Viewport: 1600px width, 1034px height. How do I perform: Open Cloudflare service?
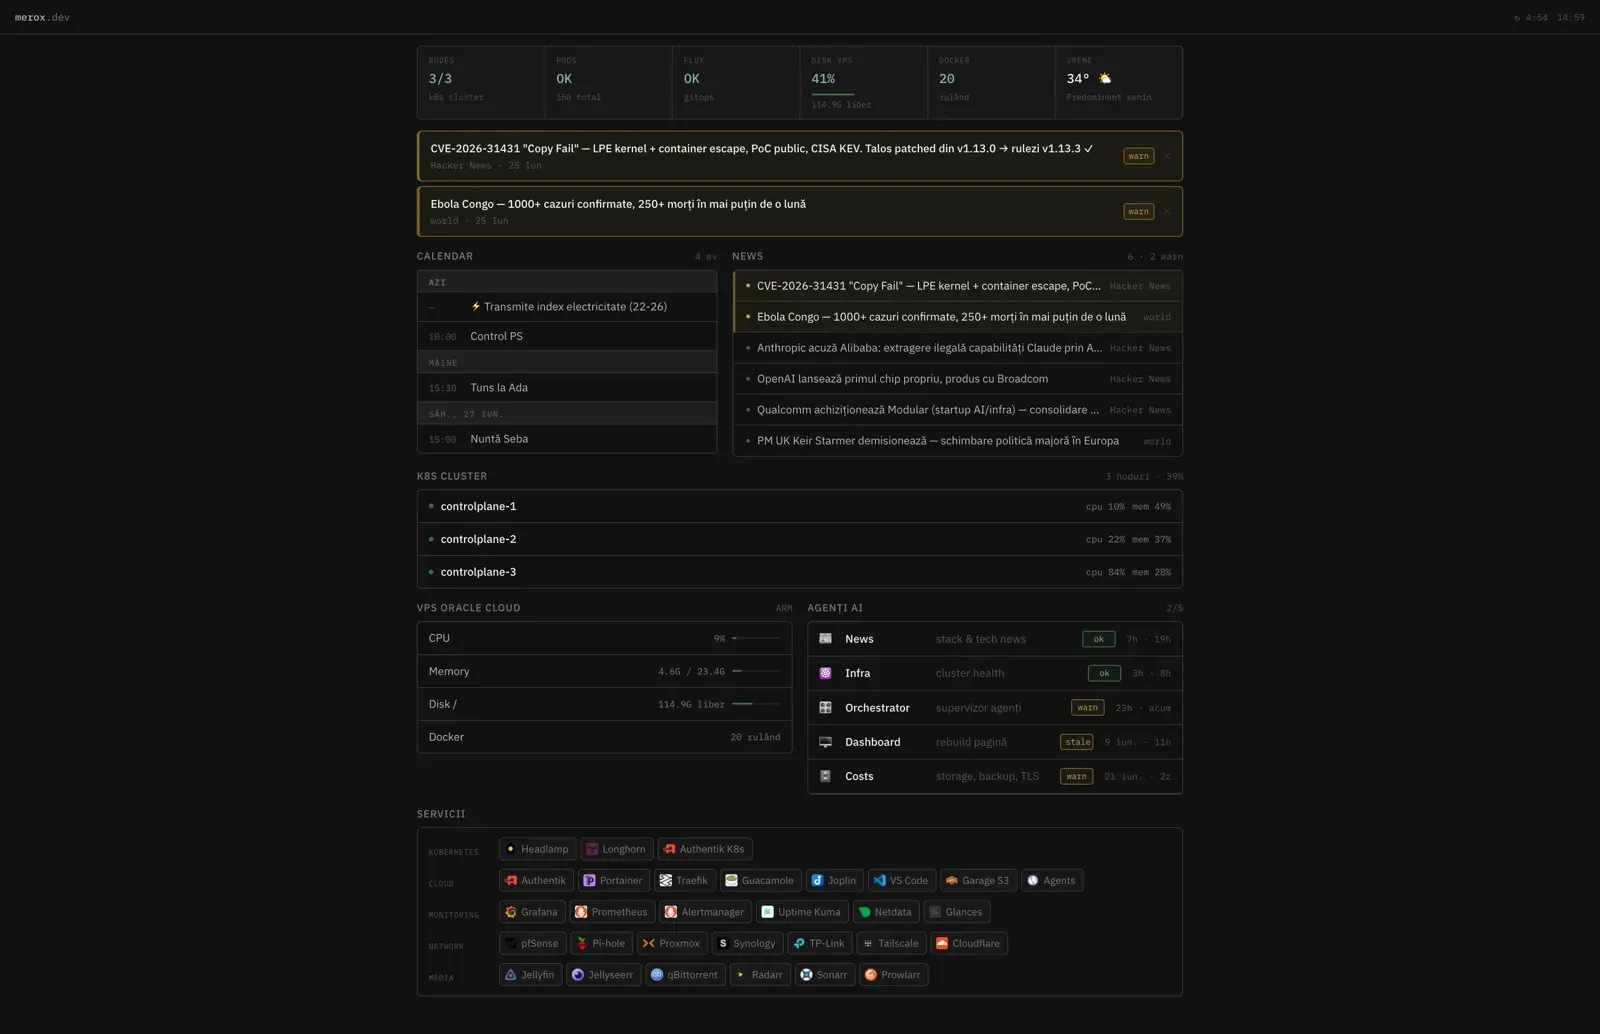coord(969,943)
